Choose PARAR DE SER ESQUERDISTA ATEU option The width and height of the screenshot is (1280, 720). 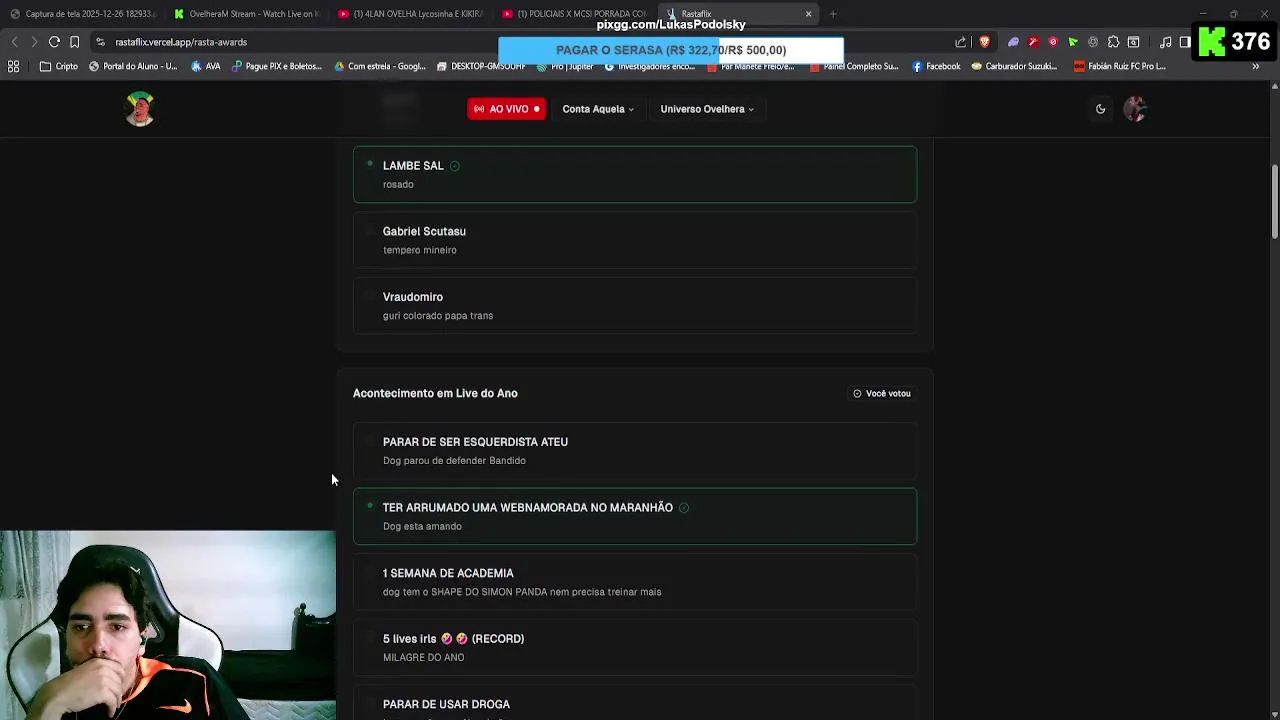(x=635, y=450)
